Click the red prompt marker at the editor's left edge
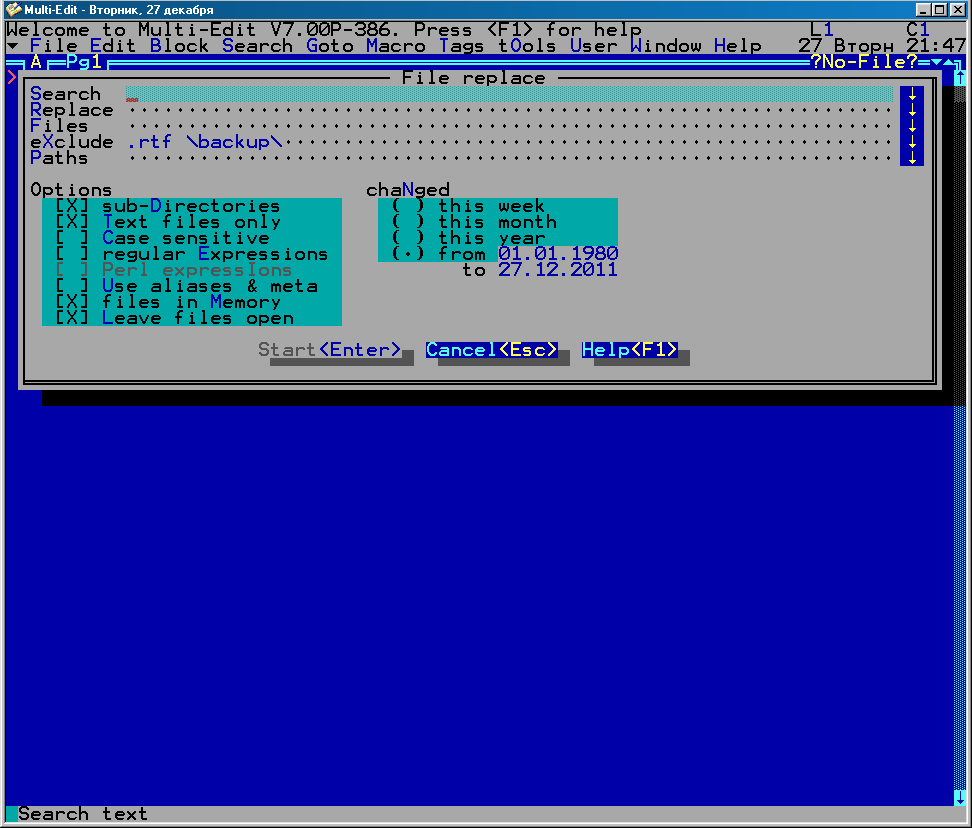 coord(12,78)
